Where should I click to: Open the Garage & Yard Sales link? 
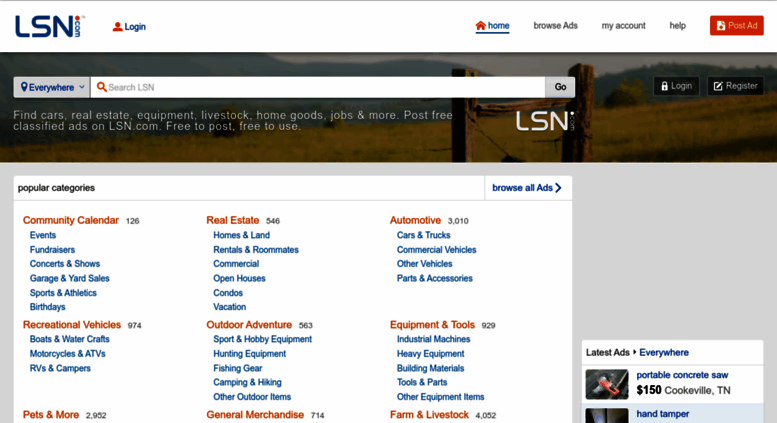[69, 278]
